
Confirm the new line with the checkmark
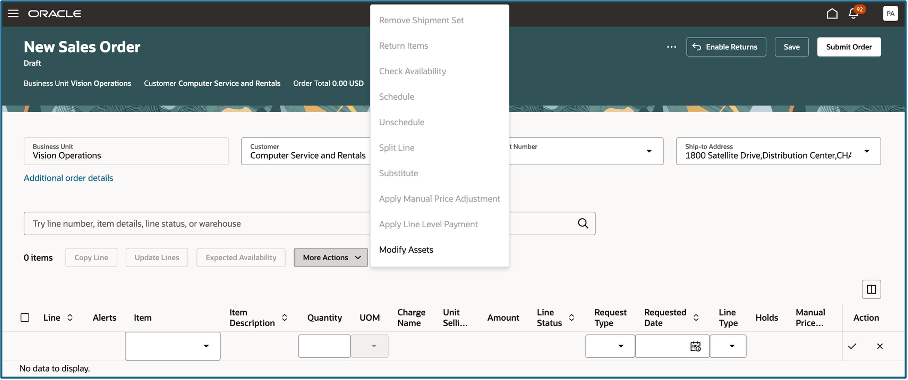pyautogui.click(x=852, y=346)
